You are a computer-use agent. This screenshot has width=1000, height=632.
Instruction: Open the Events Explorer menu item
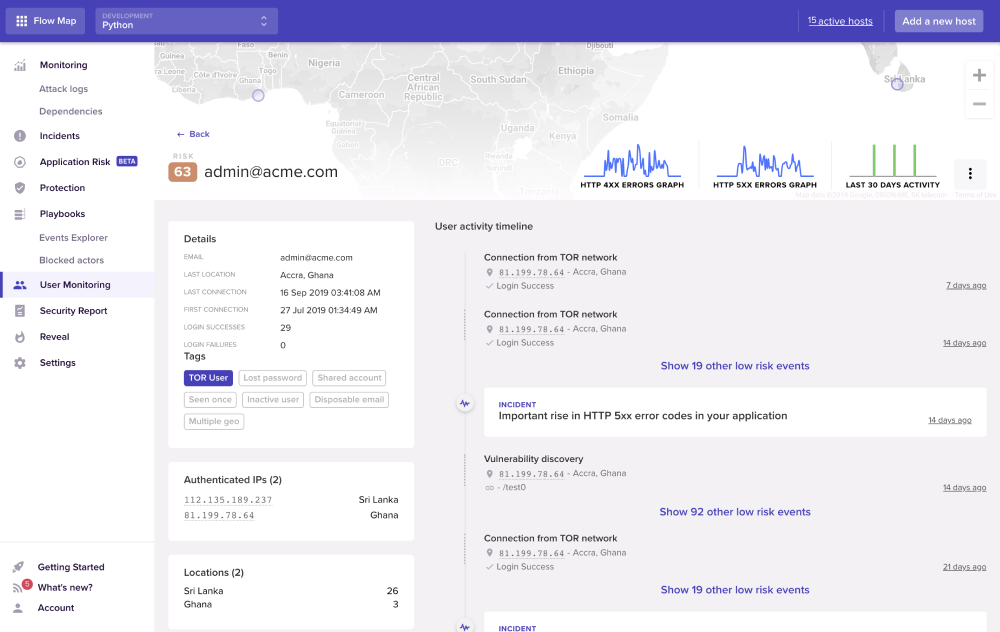coord(73,238)
